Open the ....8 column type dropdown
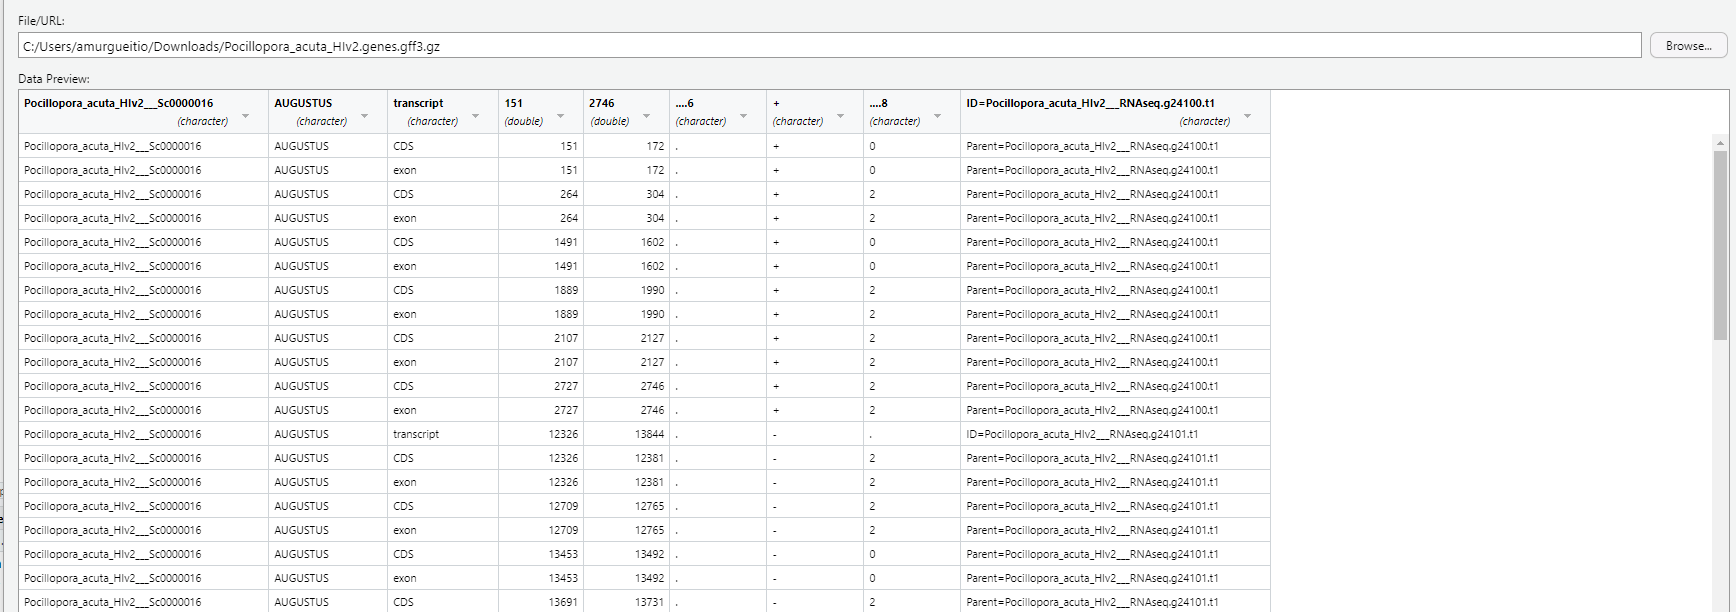 tap(937, 117)
